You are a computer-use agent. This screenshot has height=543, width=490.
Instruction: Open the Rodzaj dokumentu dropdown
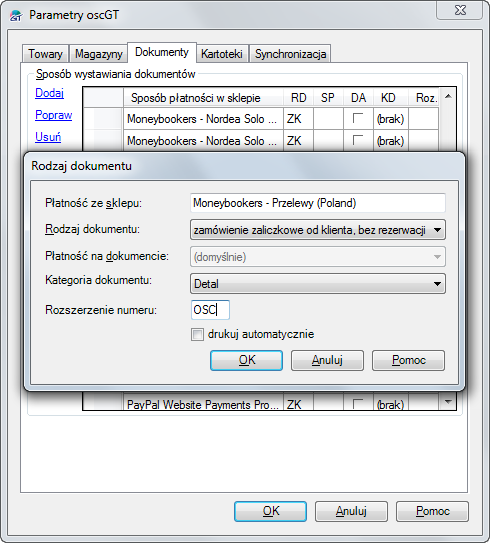(x=318, y=230)
